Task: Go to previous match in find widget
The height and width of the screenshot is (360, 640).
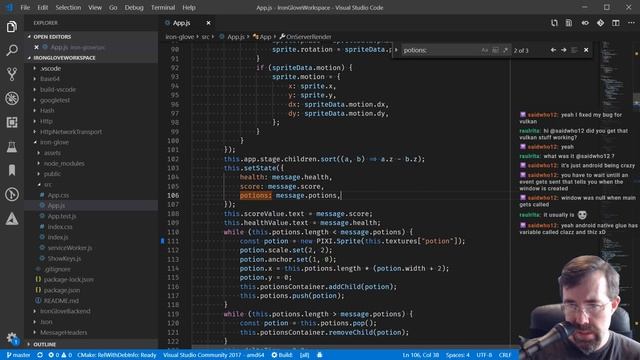Action: point(553,50)
